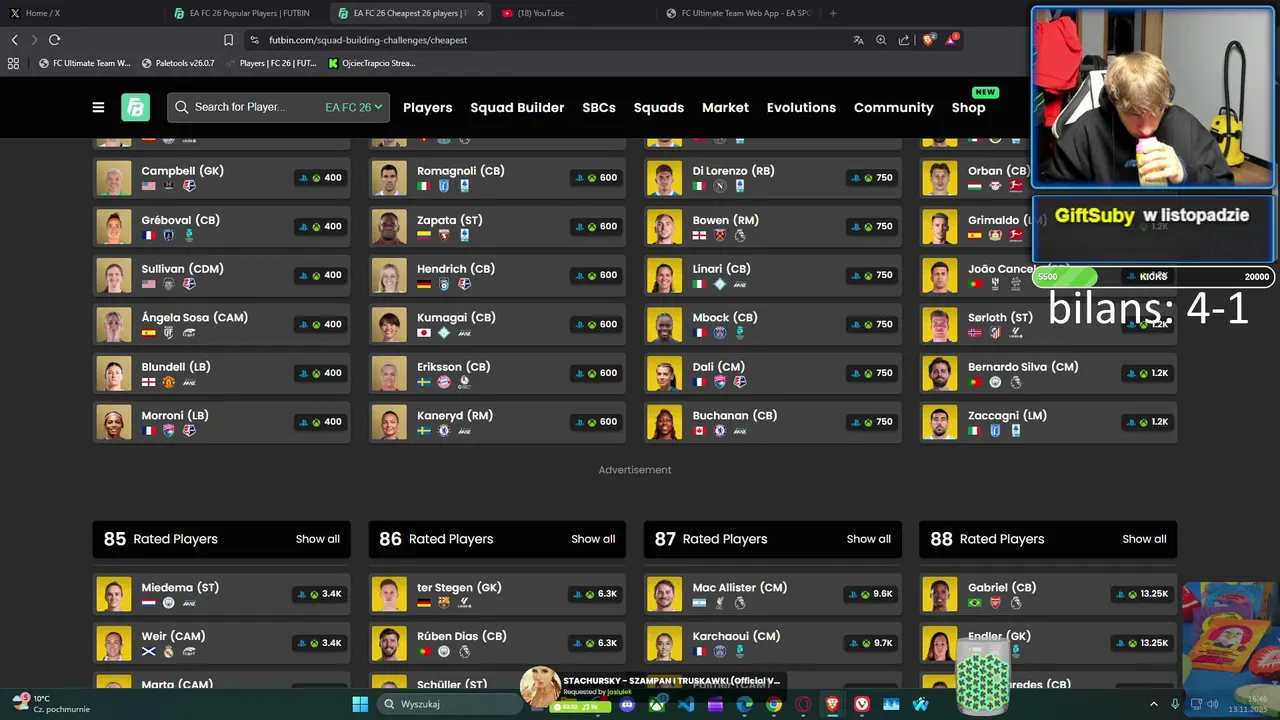Close the Cheapest 26 players tab

click(x=480, y=13)
